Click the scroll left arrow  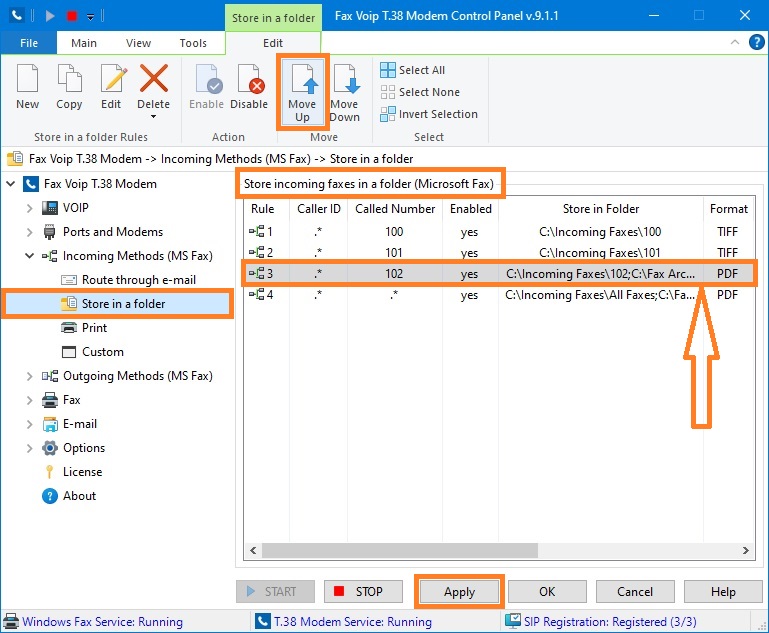point(253,551)
